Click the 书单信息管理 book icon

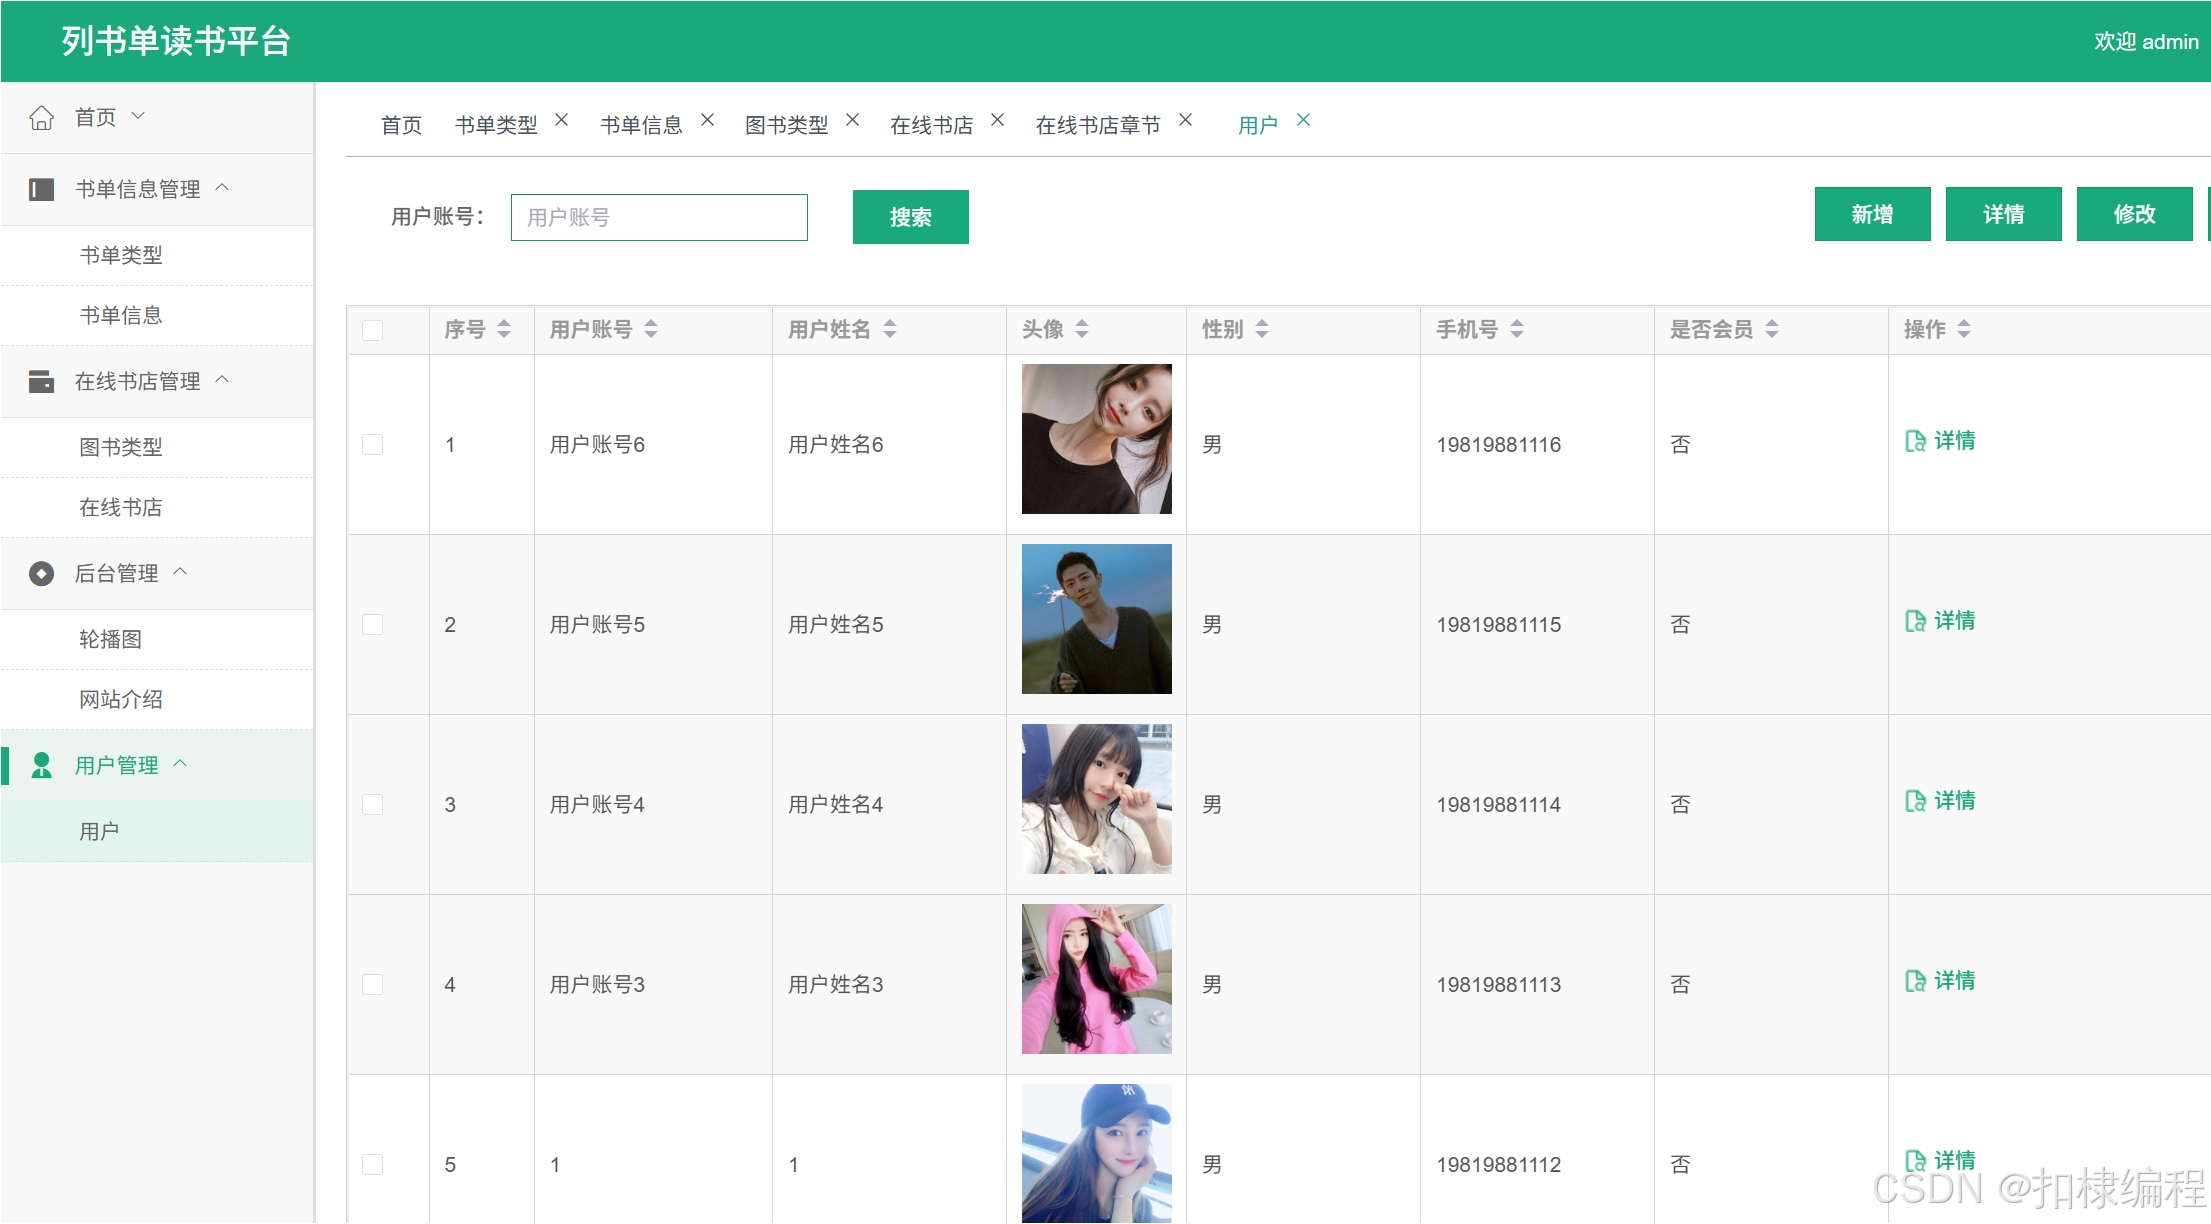[41, 189]
